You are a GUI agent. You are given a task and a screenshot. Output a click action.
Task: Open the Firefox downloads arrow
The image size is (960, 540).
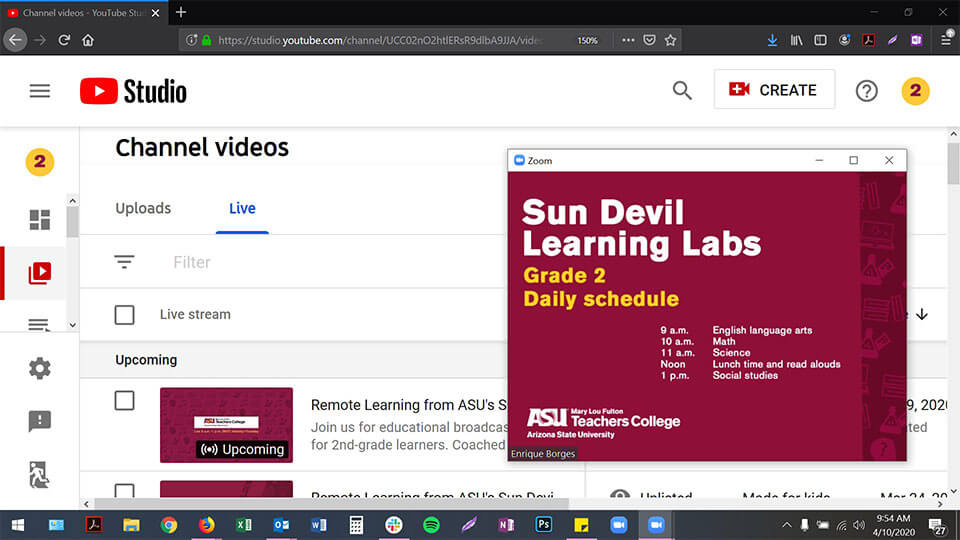pos(773,40)
